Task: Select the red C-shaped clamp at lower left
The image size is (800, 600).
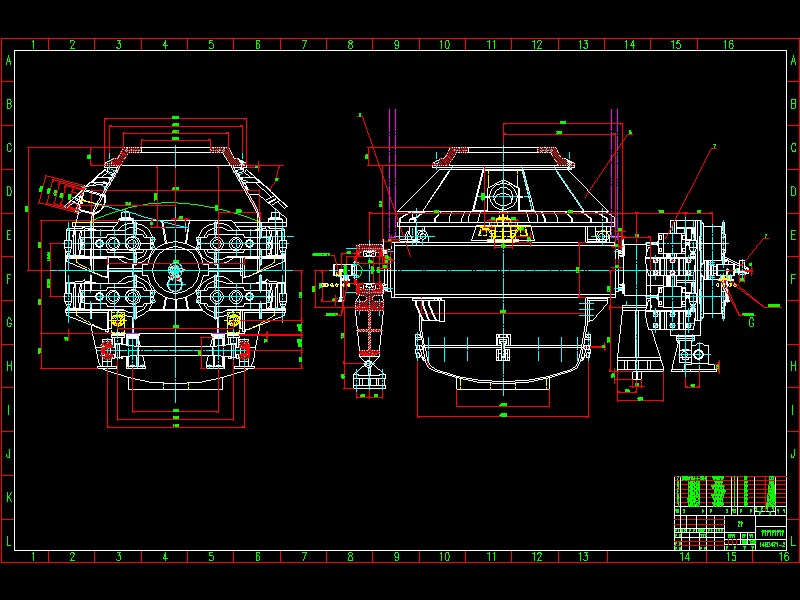Action: (107, 350)
